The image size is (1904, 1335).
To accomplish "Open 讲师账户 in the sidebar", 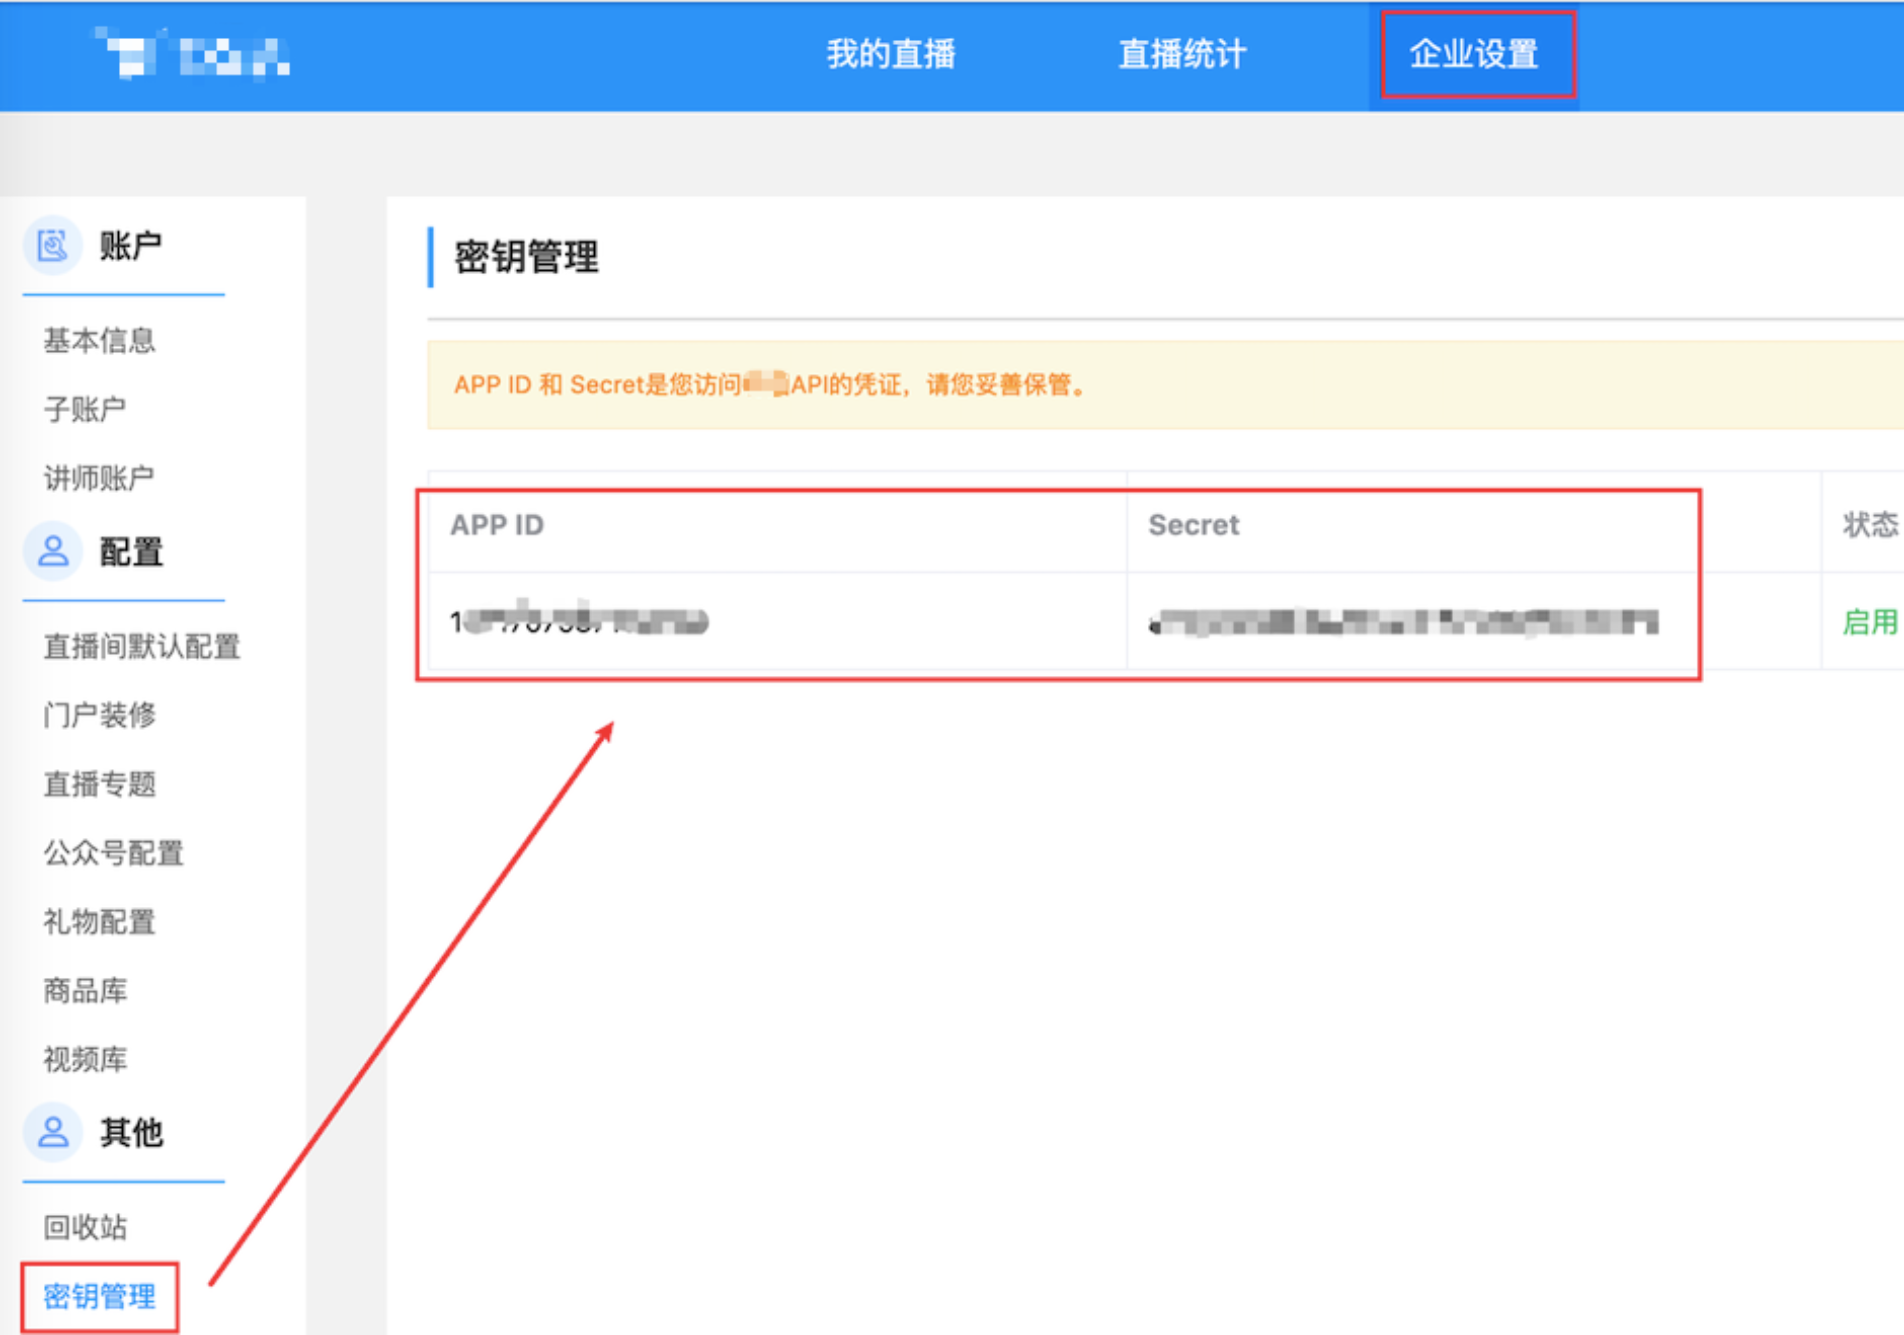I will pyautogui.click(x=99, y=478).
